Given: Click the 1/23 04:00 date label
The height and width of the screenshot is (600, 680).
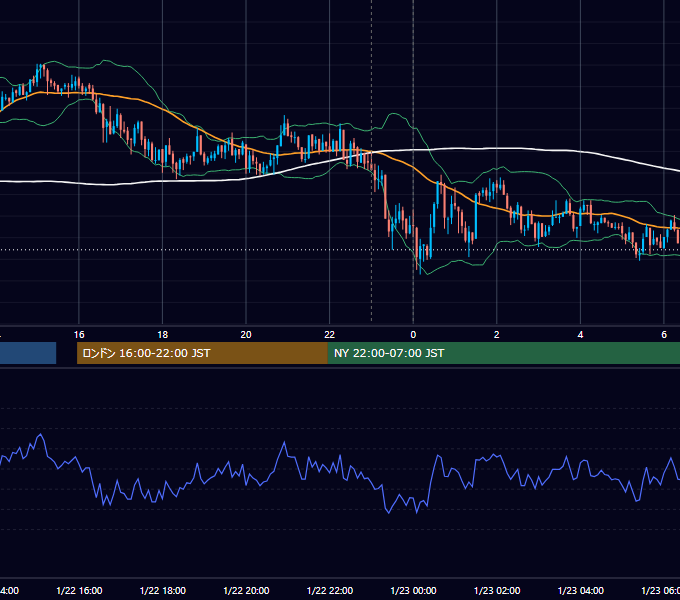Looking at the screenshot, I should (x=581, y=590).
